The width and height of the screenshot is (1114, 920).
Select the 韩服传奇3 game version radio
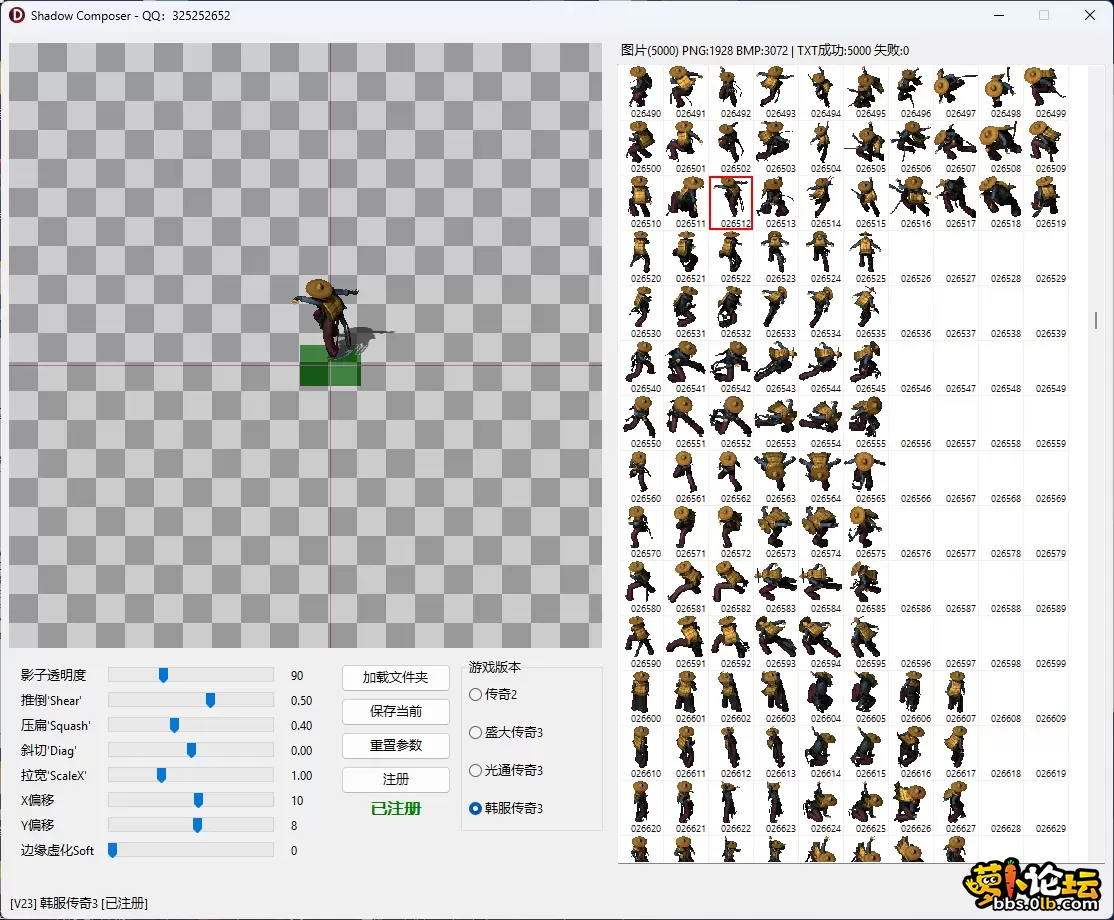click(505, 808)
